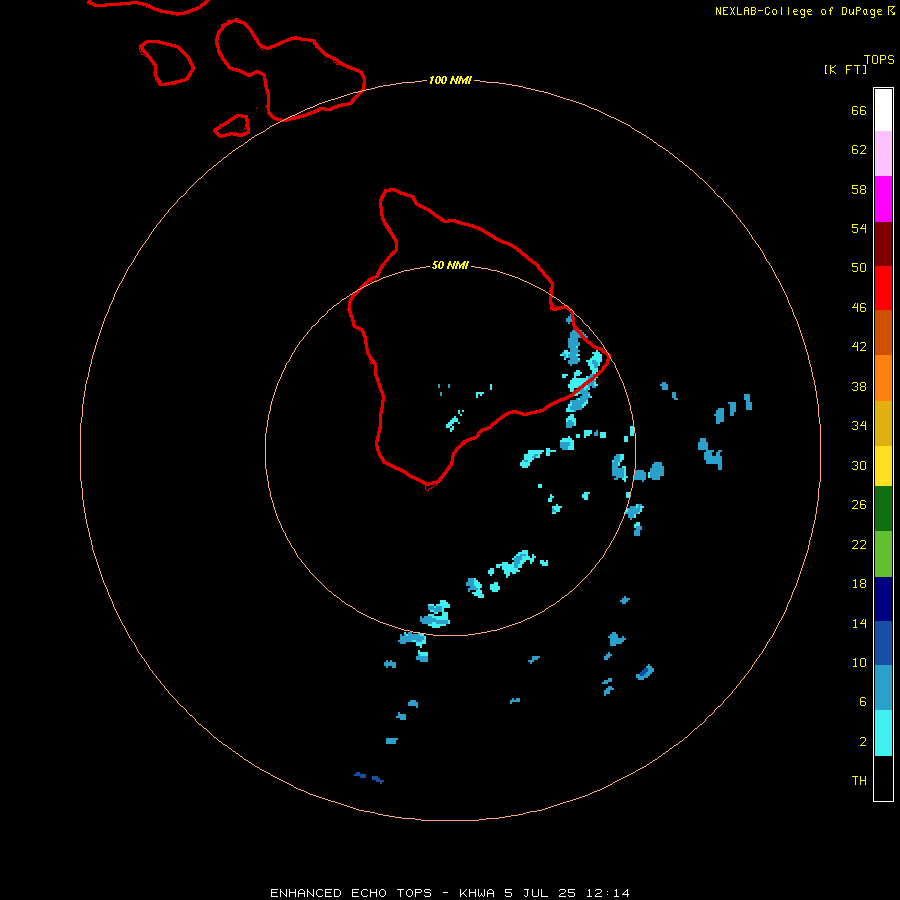
Task: Click the legend value 66
Action: (859, 110)
